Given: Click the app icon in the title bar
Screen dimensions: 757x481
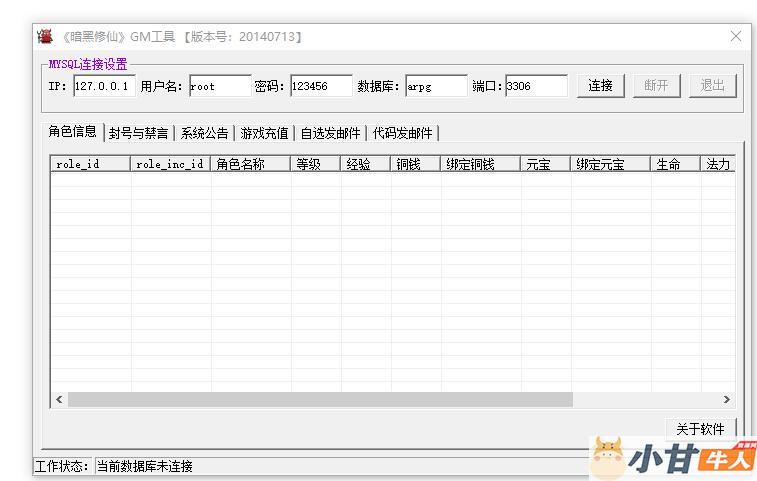Looking at the screenshot, I should pos(45,36).
